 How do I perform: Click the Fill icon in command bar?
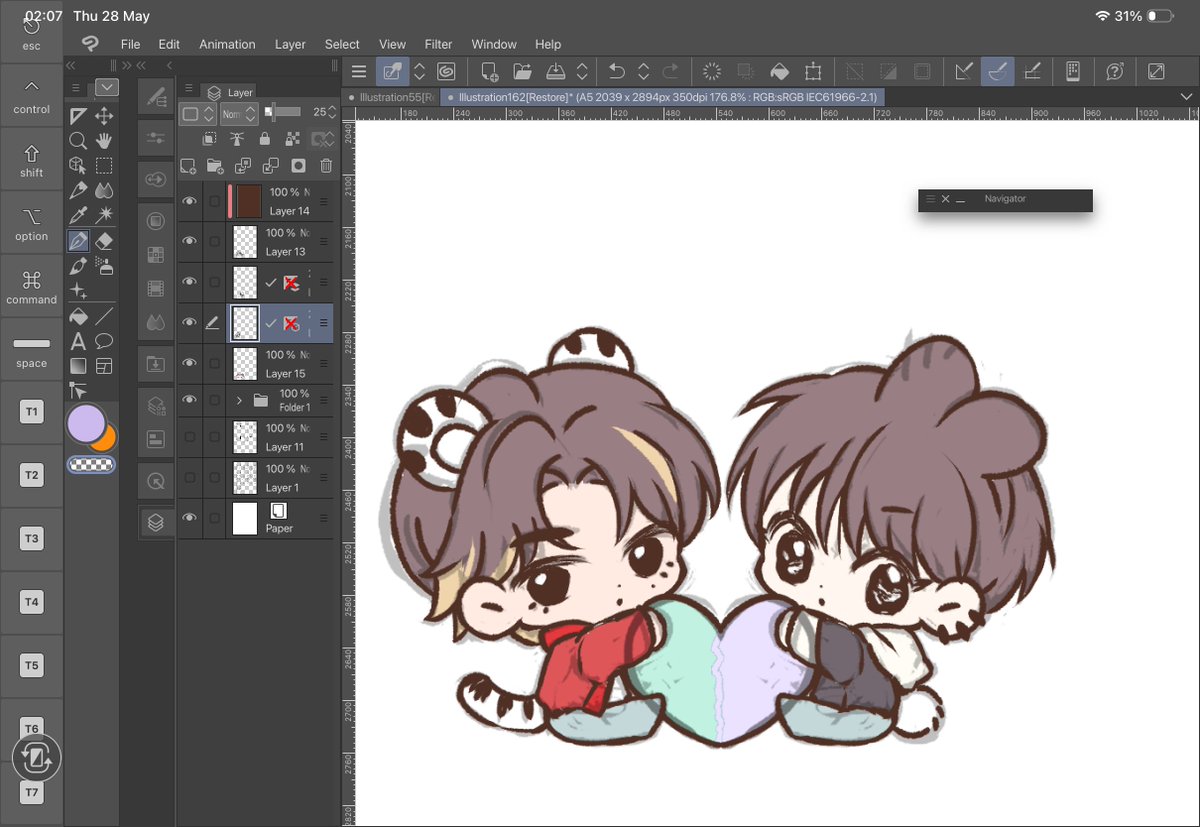click(x=779, y=71)
